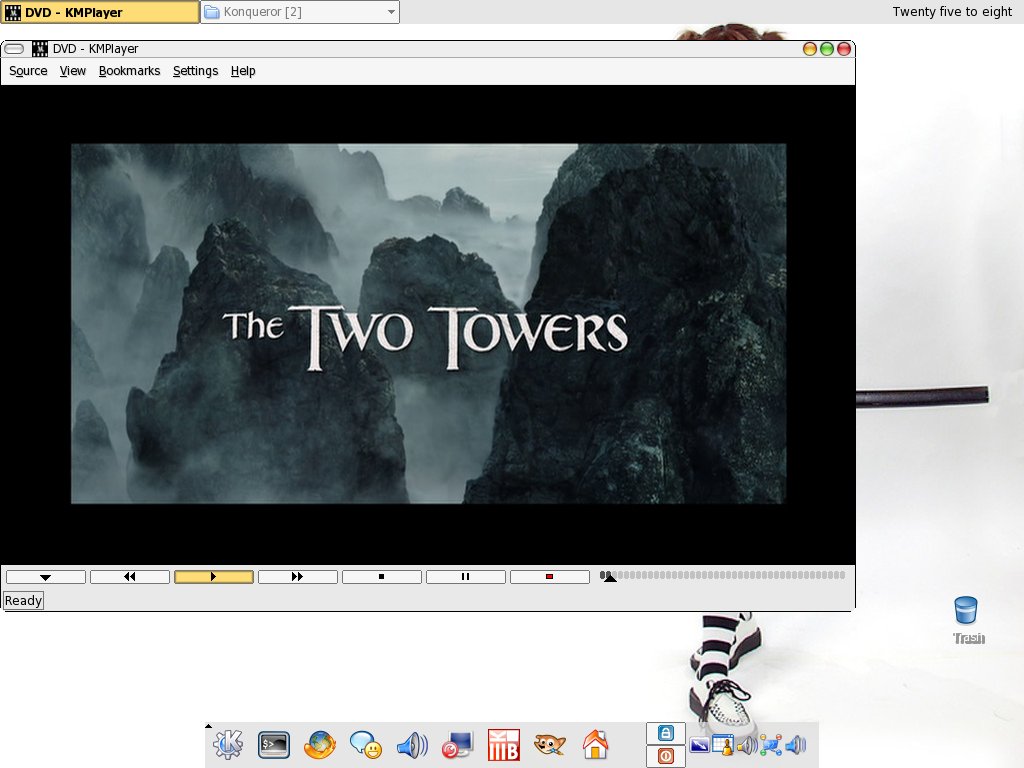Click the rewind playback button

[x=130, y=577]
